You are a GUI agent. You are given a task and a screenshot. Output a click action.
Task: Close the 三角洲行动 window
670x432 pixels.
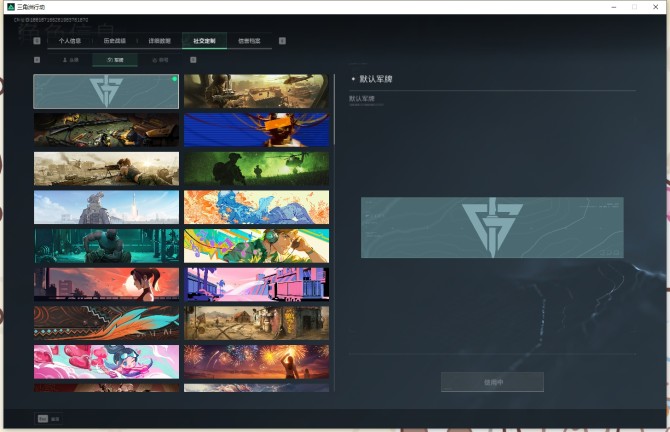click(x=655, y=7)
